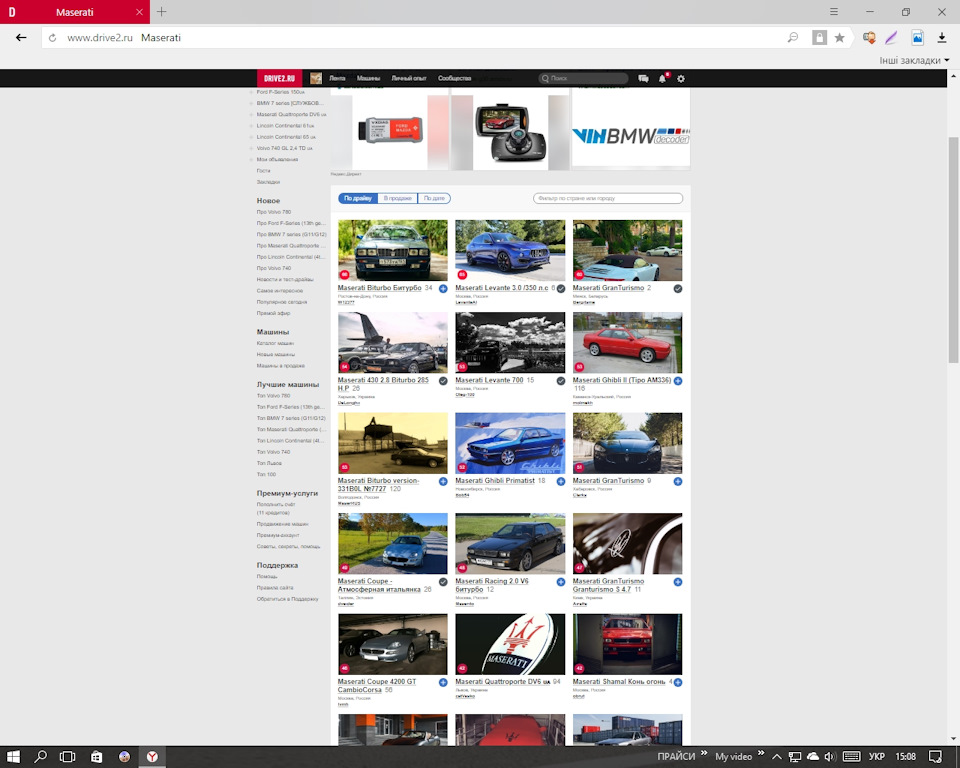Viewport: 960px width, 768px height.
Task: Open the 'Сообщества' menu item
Action: point(454,78)
